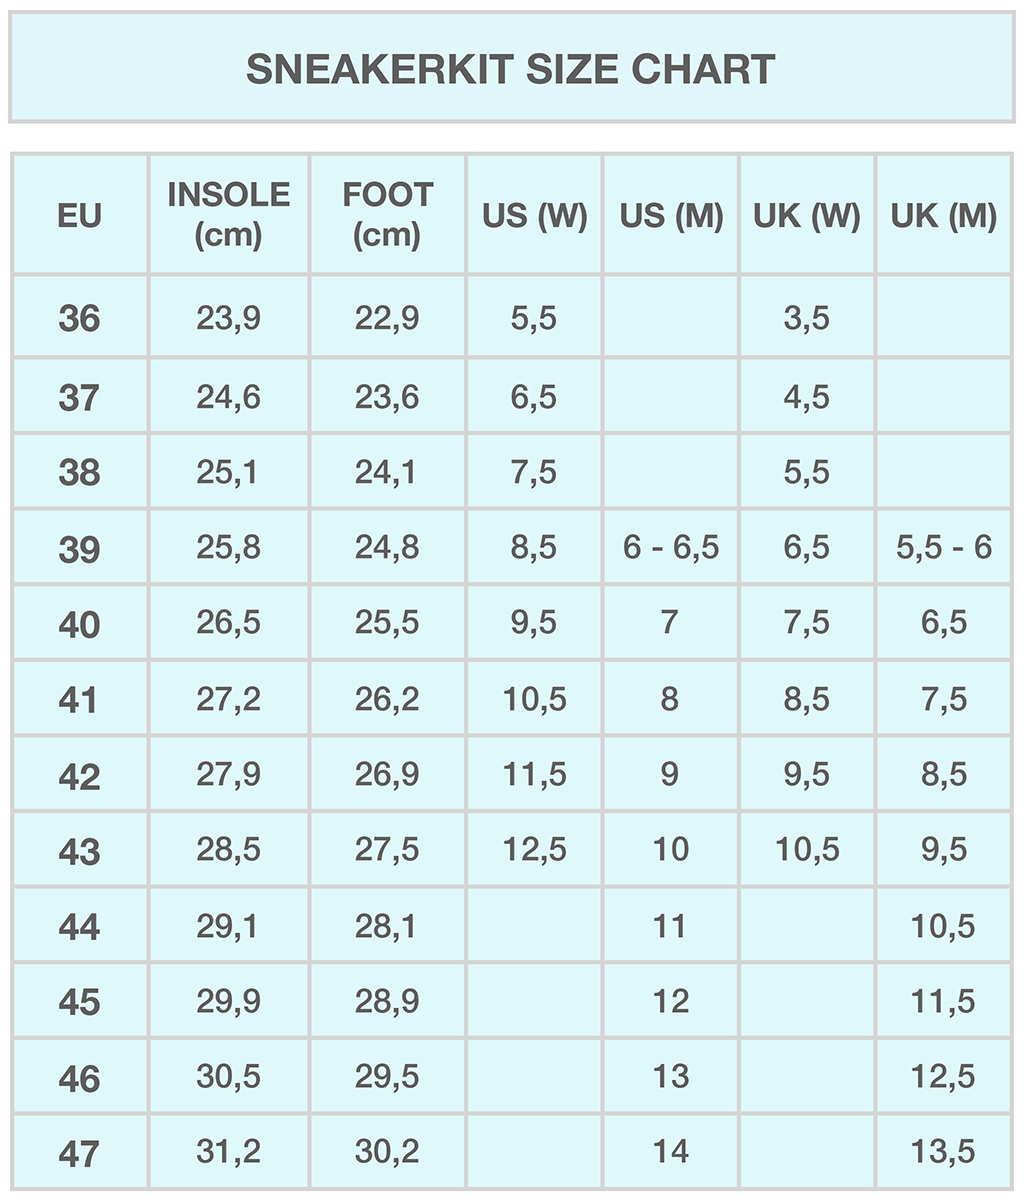This screenshot has height=1202, width=1024.
Task: Select the US (W) column header
Action: point(535,216)
